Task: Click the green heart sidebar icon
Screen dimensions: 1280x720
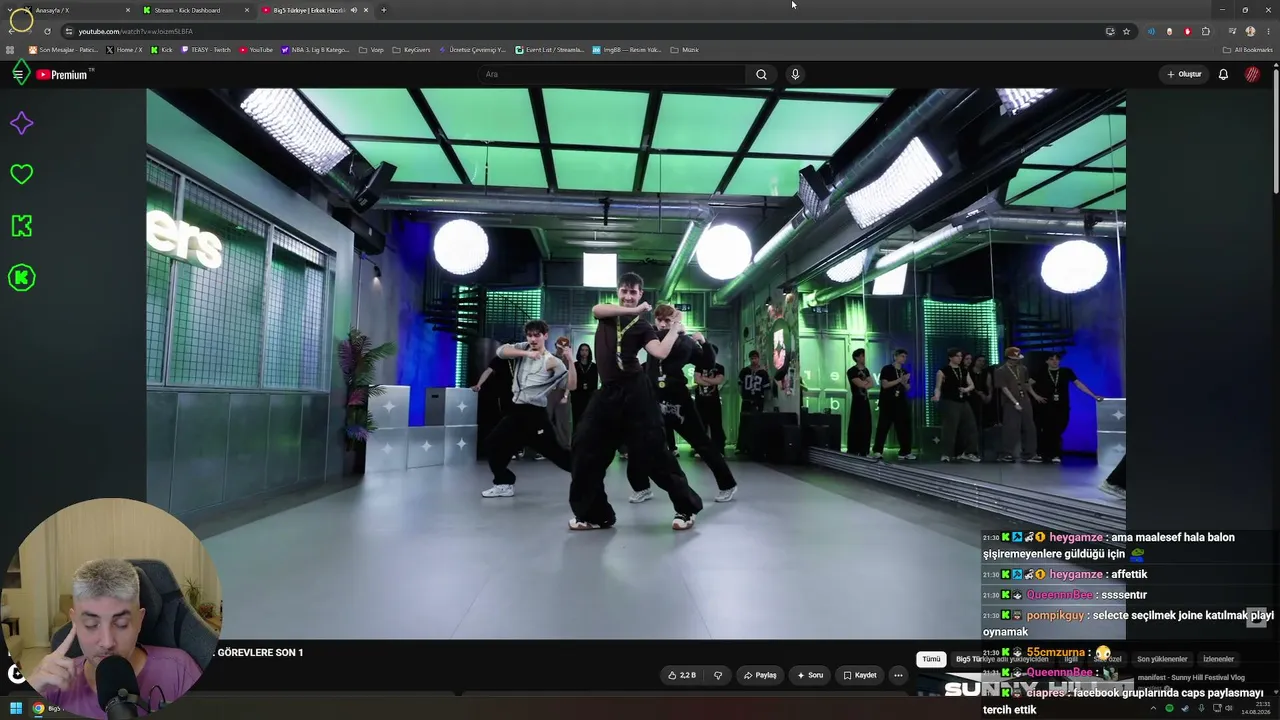Action: point(21,174)
